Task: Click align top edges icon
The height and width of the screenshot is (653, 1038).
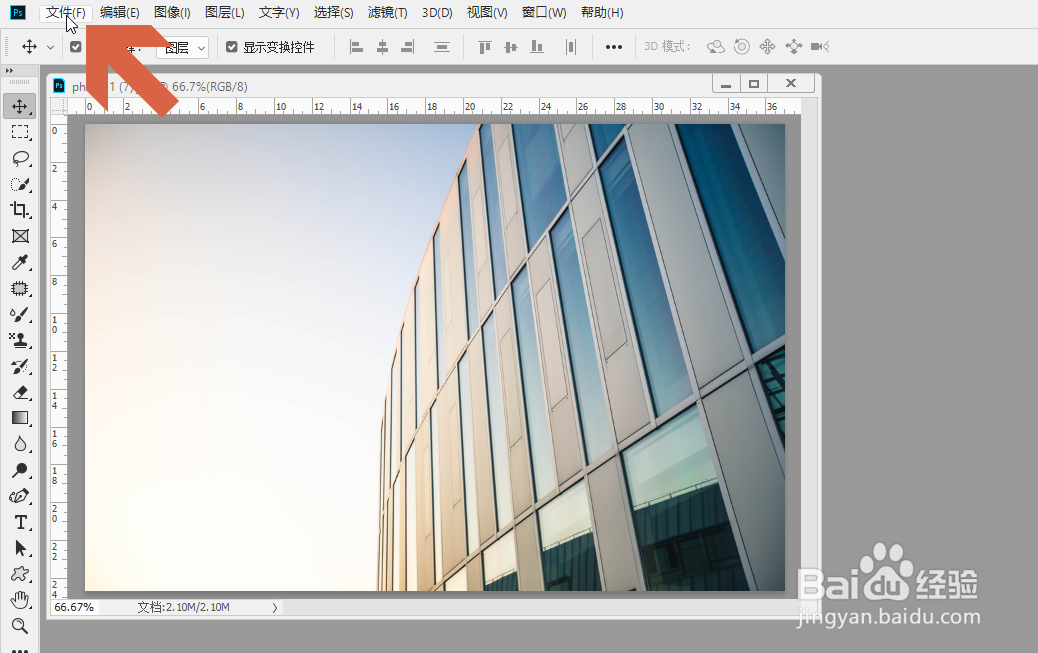Action: 485,47
